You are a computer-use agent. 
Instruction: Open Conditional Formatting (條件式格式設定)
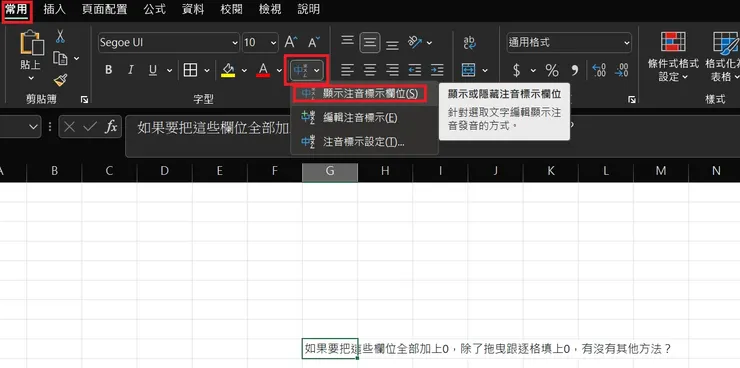point(673,56)
